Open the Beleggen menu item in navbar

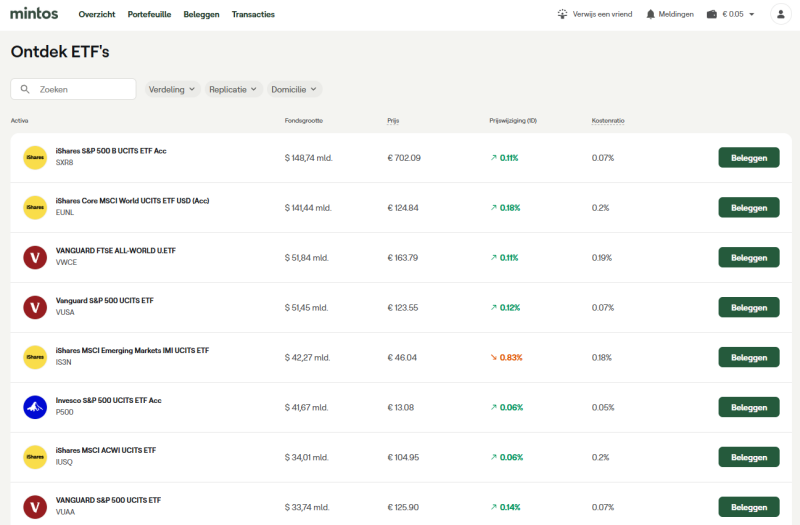(x=202, y=14)
